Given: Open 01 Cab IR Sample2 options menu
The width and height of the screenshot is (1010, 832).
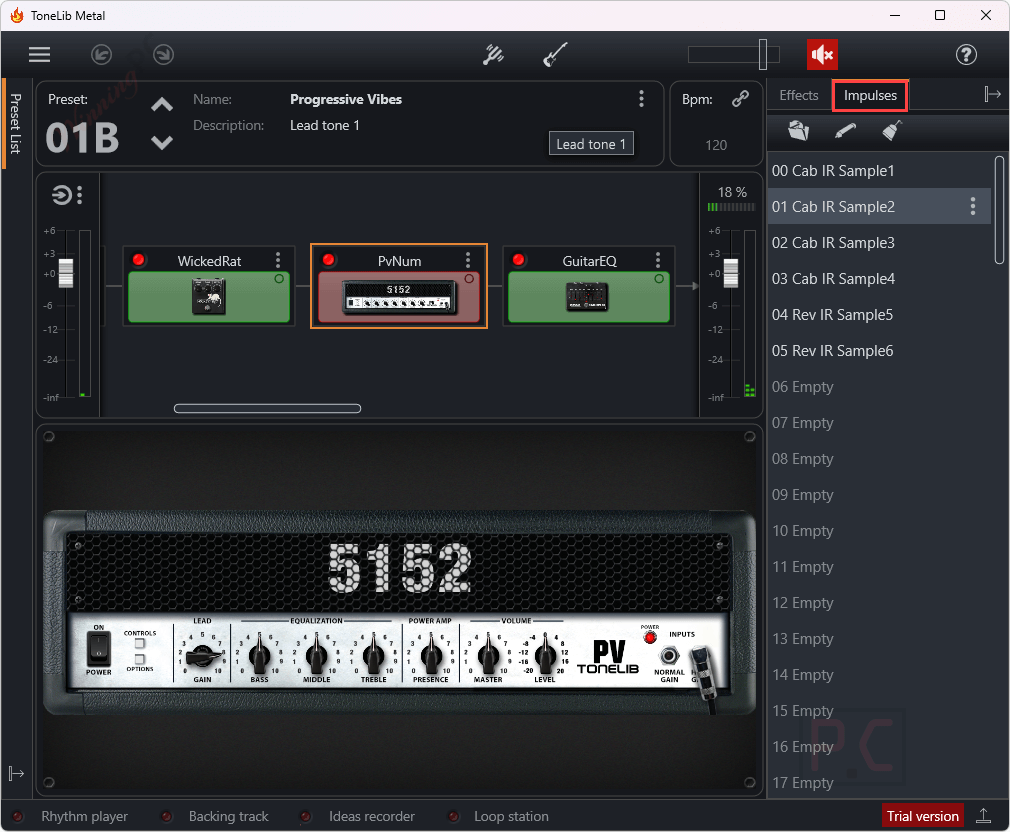Looking at the screenshot, I should 973,206.
